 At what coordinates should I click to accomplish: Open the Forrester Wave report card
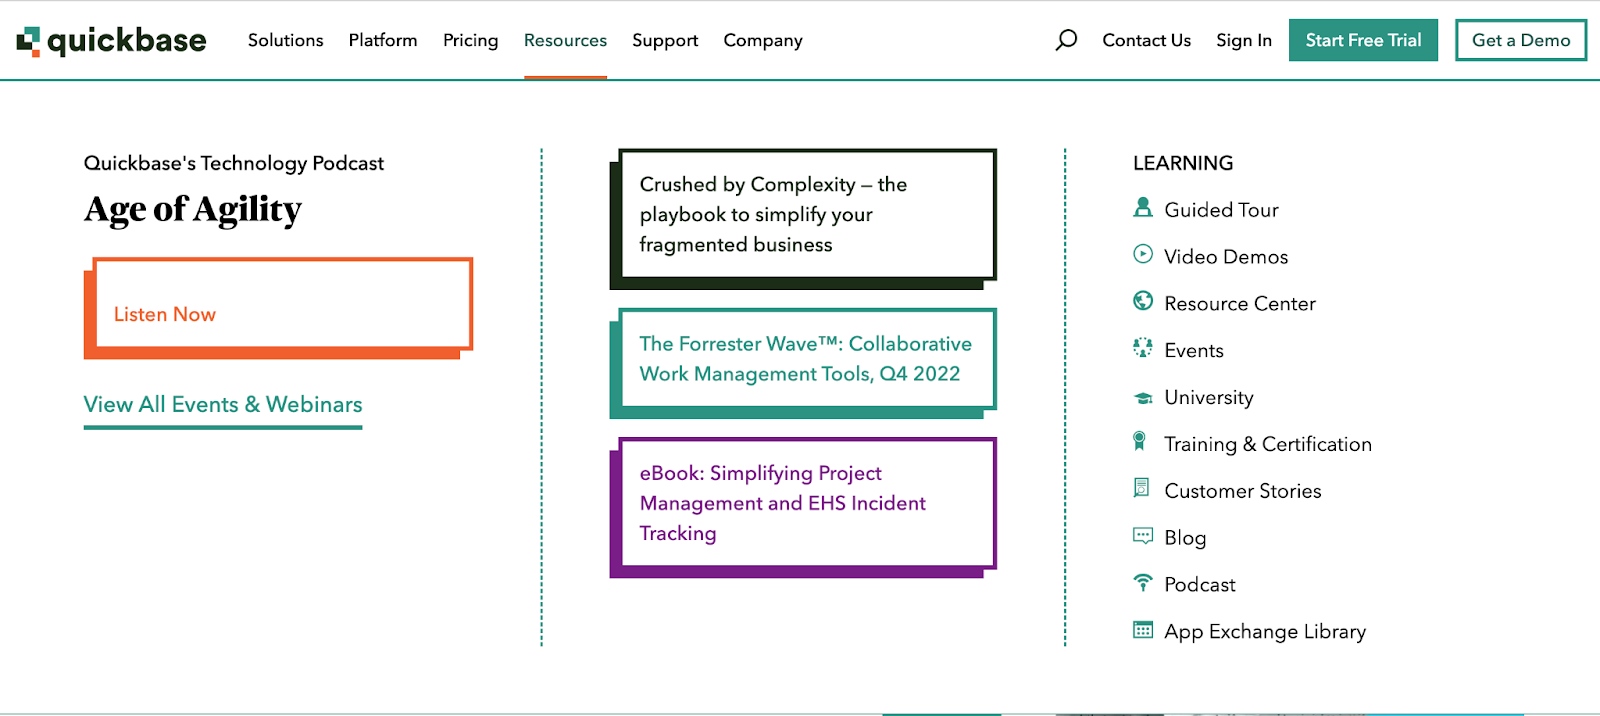point(805,359)
